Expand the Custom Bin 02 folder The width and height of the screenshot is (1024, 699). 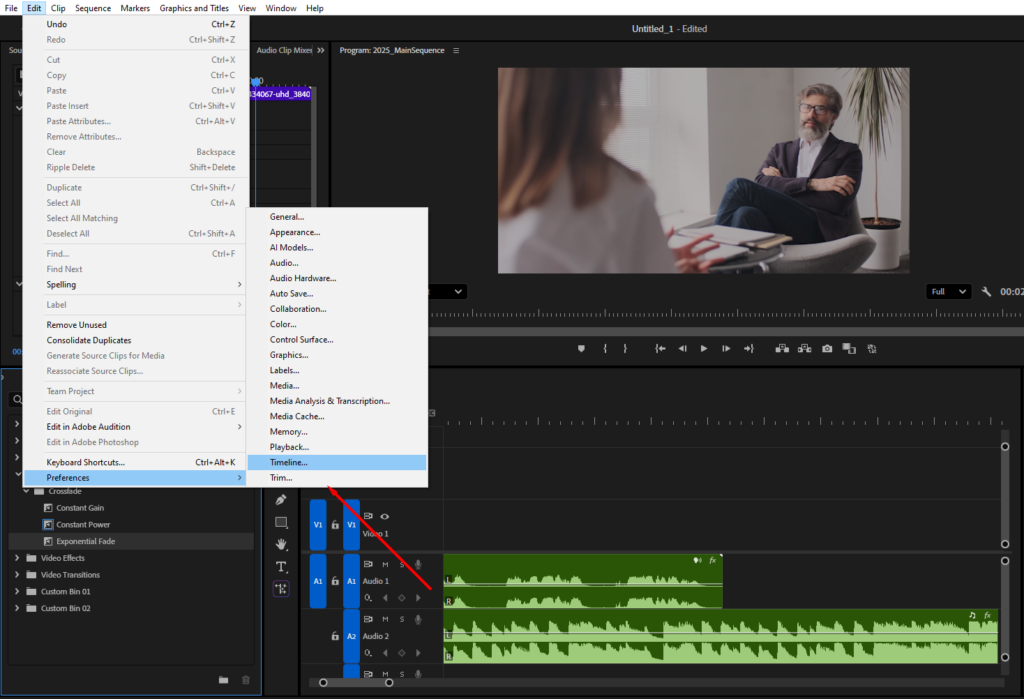(17, 608)
